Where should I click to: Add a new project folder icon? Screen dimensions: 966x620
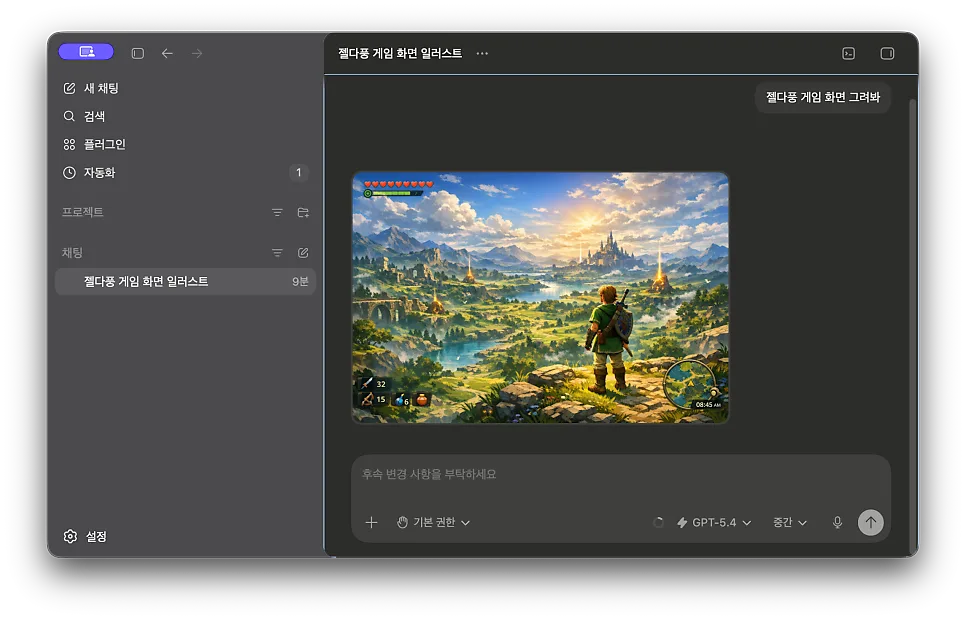pos(303,213)
